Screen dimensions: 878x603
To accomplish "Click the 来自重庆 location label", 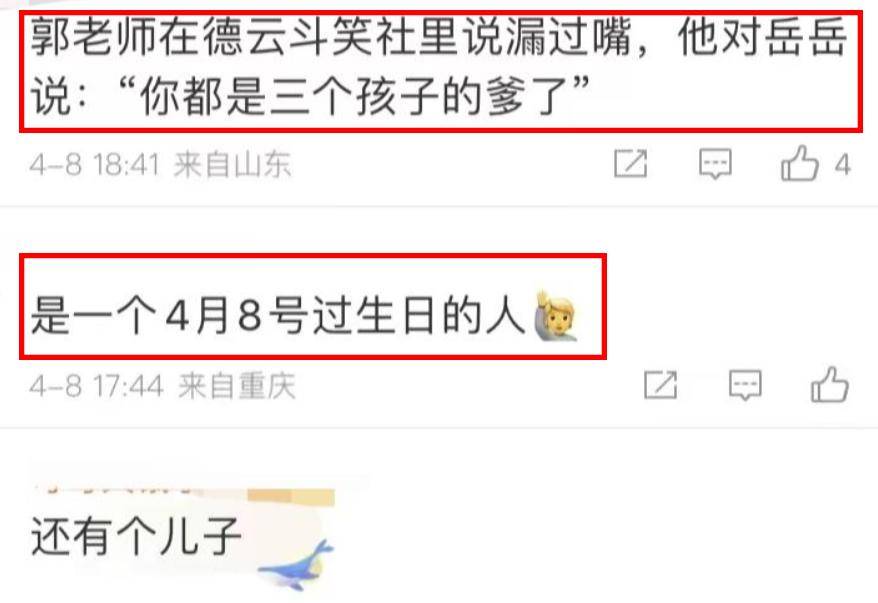I will (236, 386).
